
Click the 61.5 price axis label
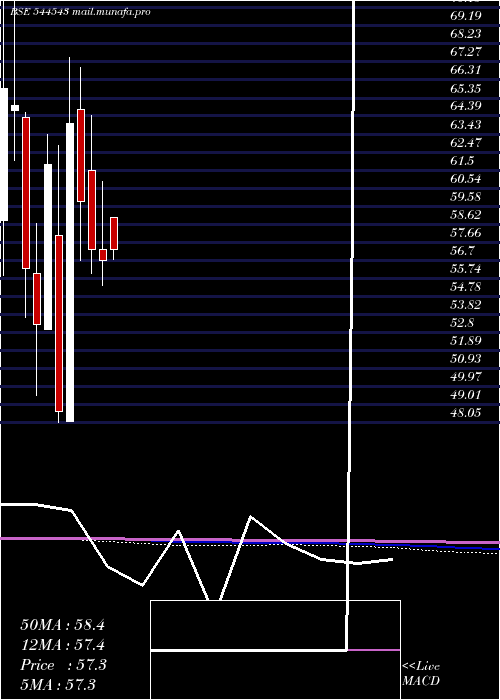point(462,161)
